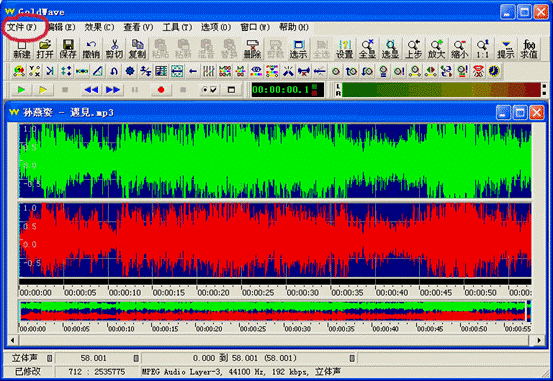The height and width of the screenshot is (381, 553).
Task: Undo with the 撤销 toolbar button
Action: 91,49
